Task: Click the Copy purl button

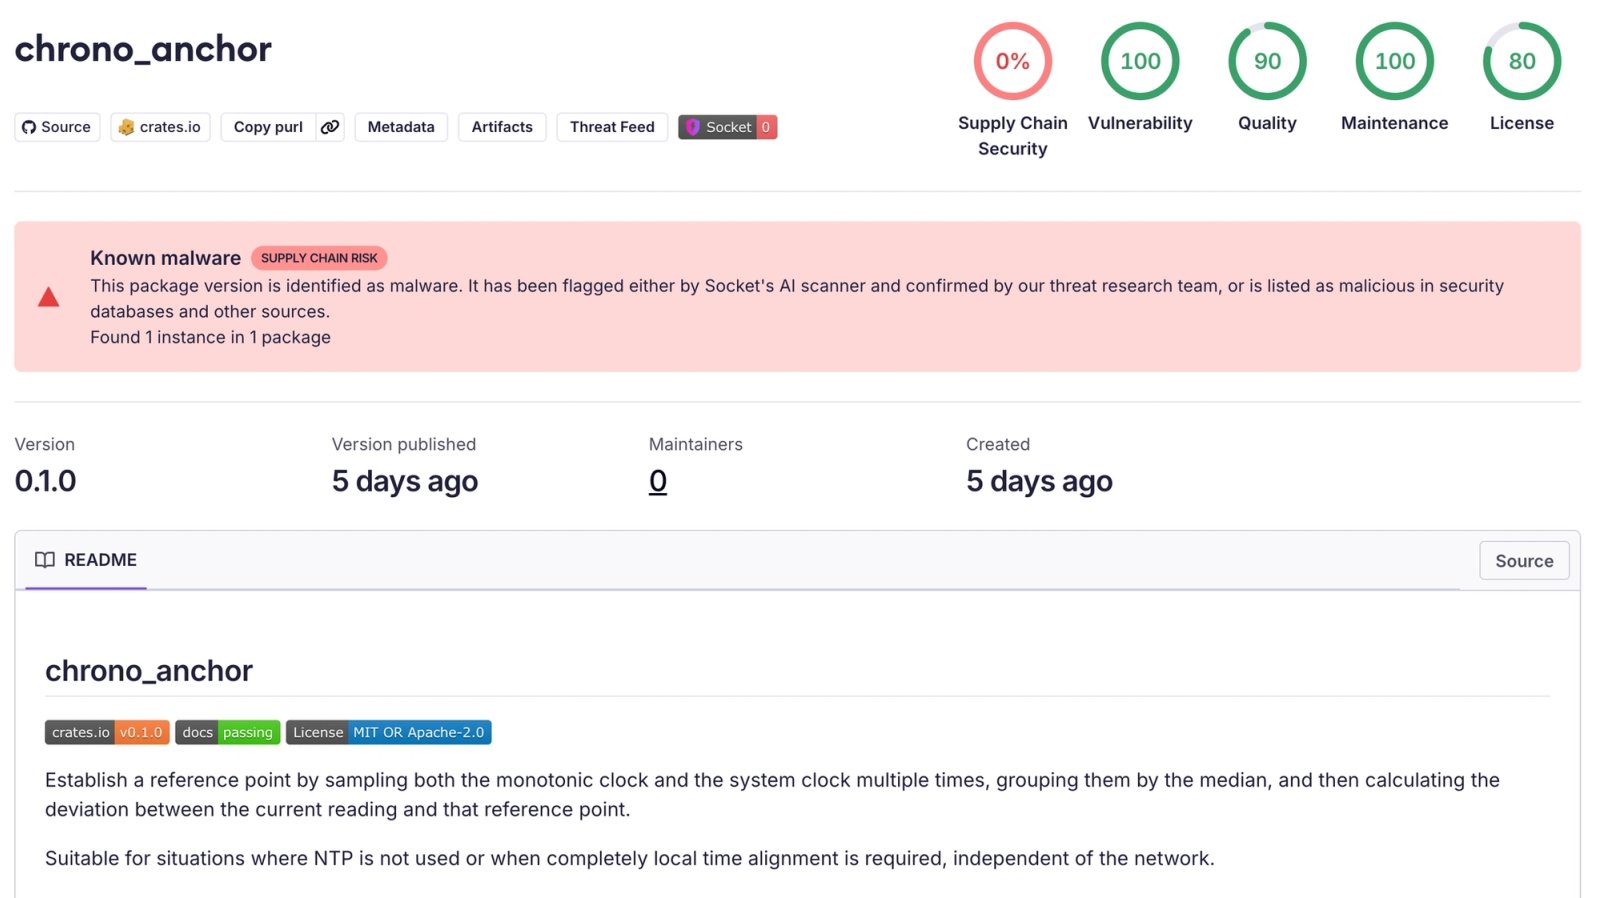Action: click(268, 127)
